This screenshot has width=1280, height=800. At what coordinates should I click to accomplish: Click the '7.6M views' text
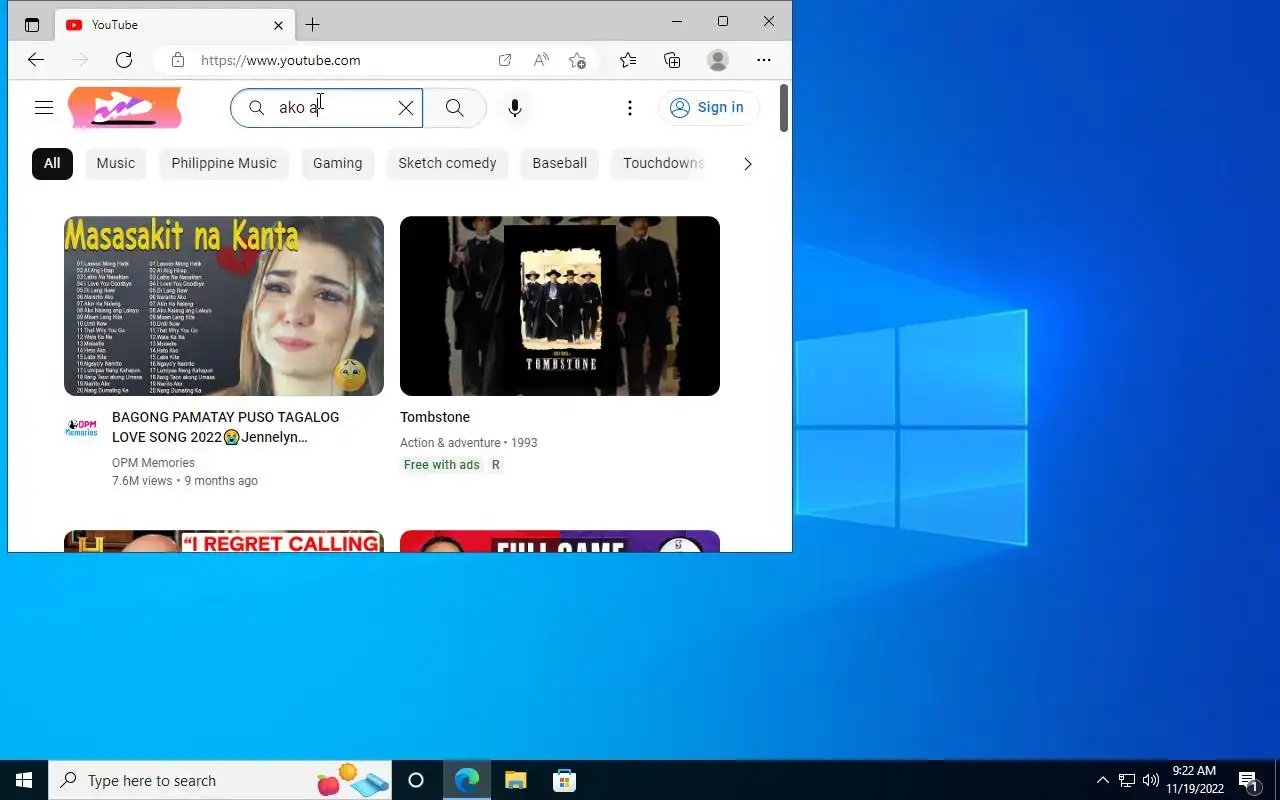(x=142, y=481)
